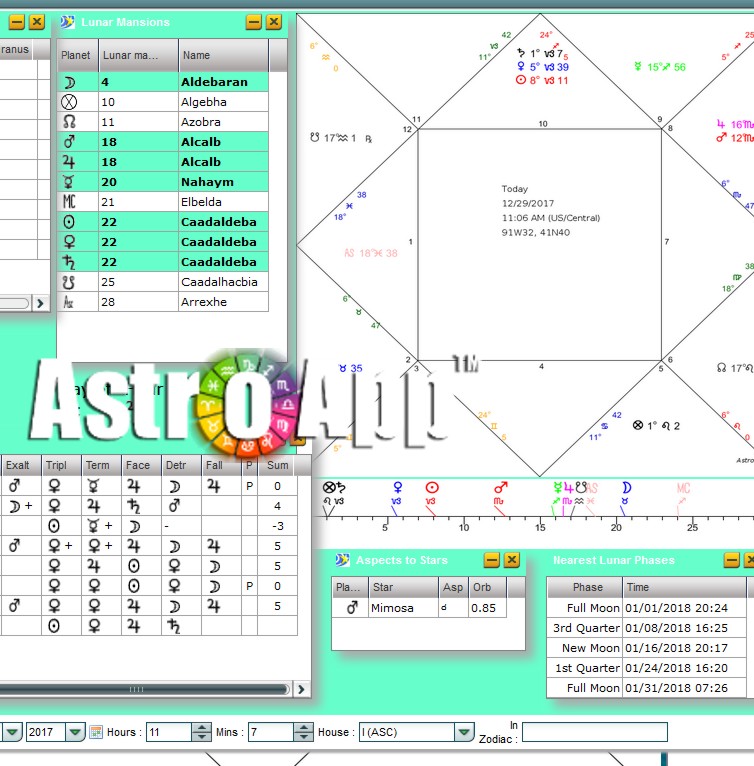Click the Time column header in Lunar Phases
This screenshot has height=766, width=754.
(685, 587)
